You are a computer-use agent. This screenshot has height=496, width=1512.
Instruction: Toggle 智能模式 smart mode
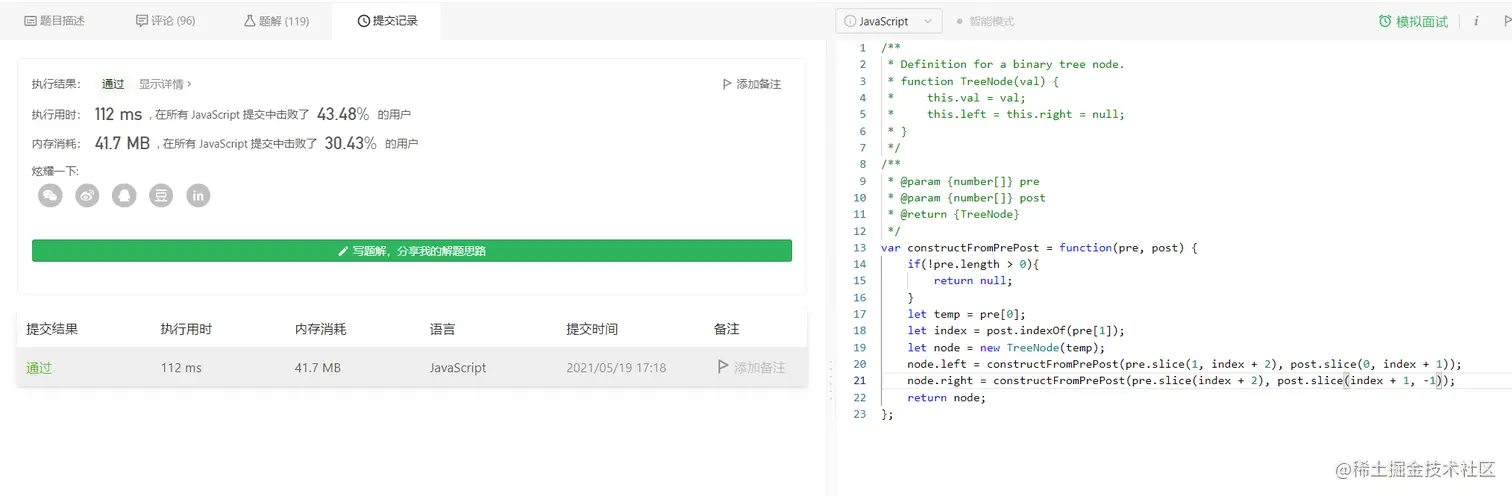pos(985,21)
